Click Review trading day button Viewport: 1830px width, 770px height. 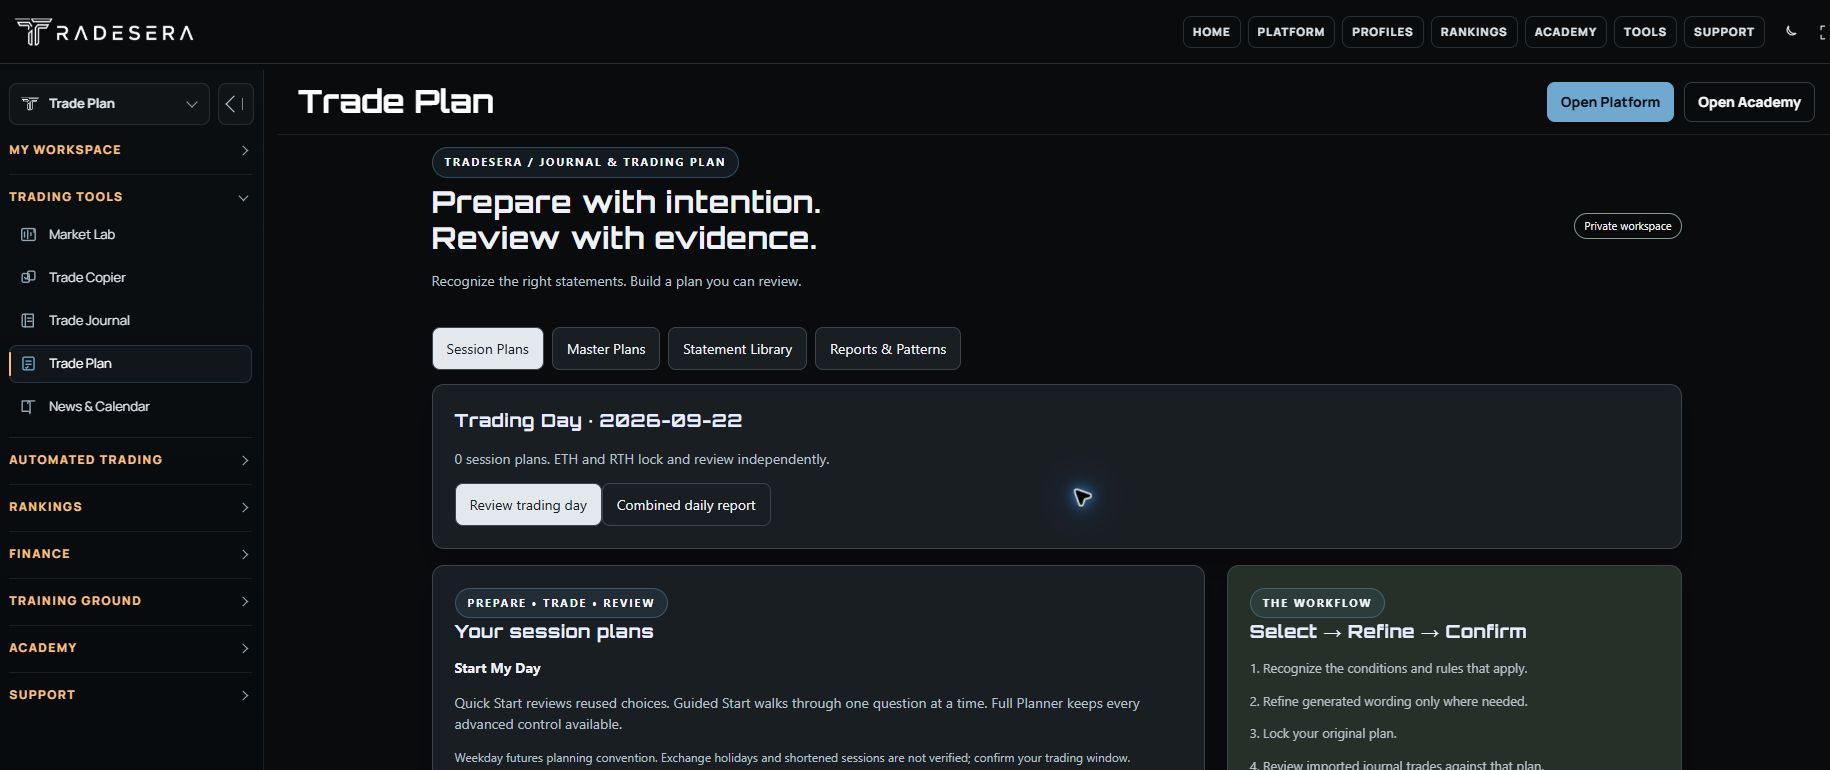click(528, 505)
